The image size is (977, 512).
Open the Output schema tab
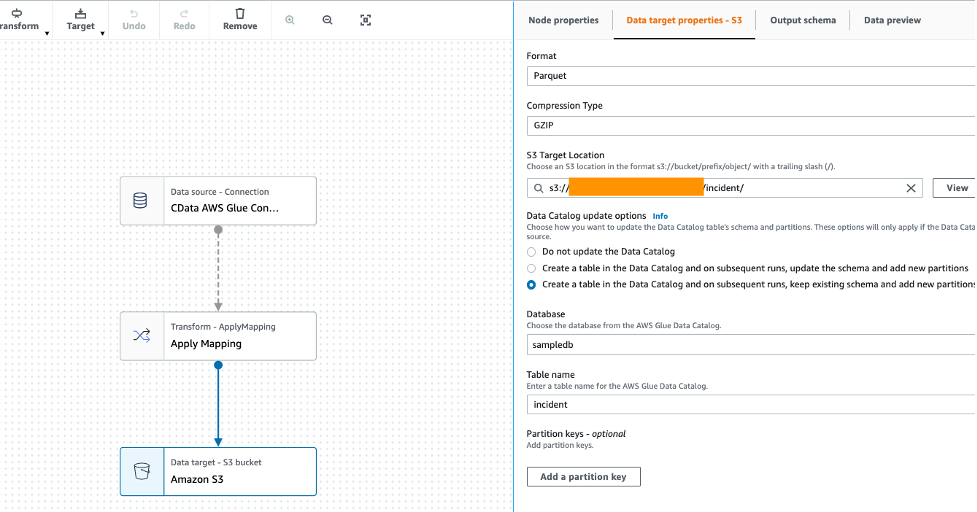(803, 20)
